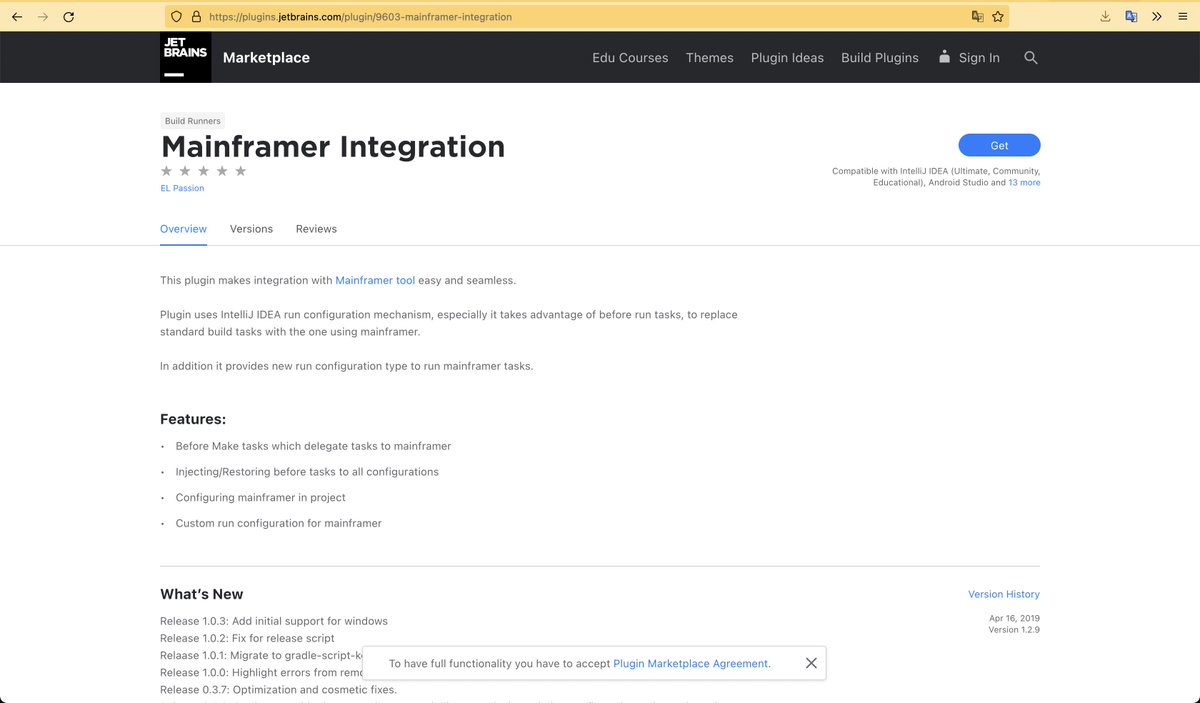Click the Mainframer Integration heading
The image size is (1200, 703).
tap(333, 146)
